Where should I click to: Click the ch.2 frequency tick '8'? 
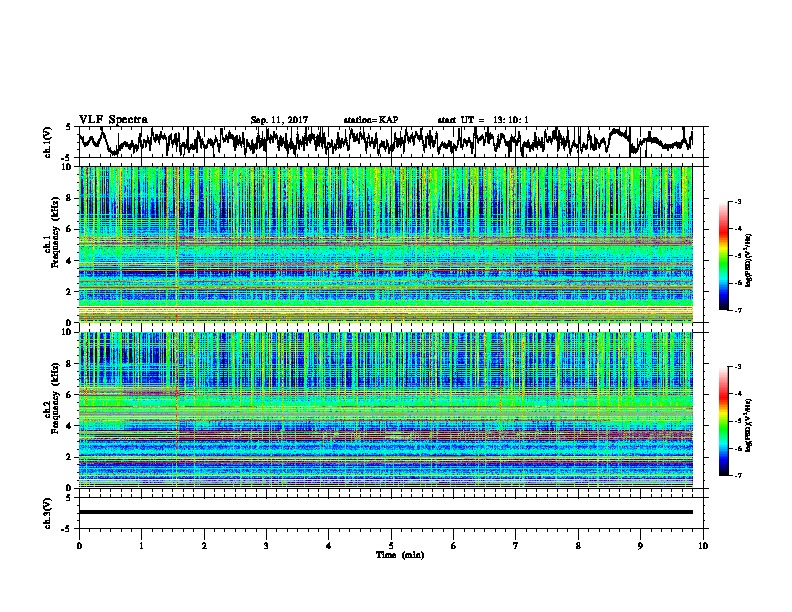click(x=71, y=364)
